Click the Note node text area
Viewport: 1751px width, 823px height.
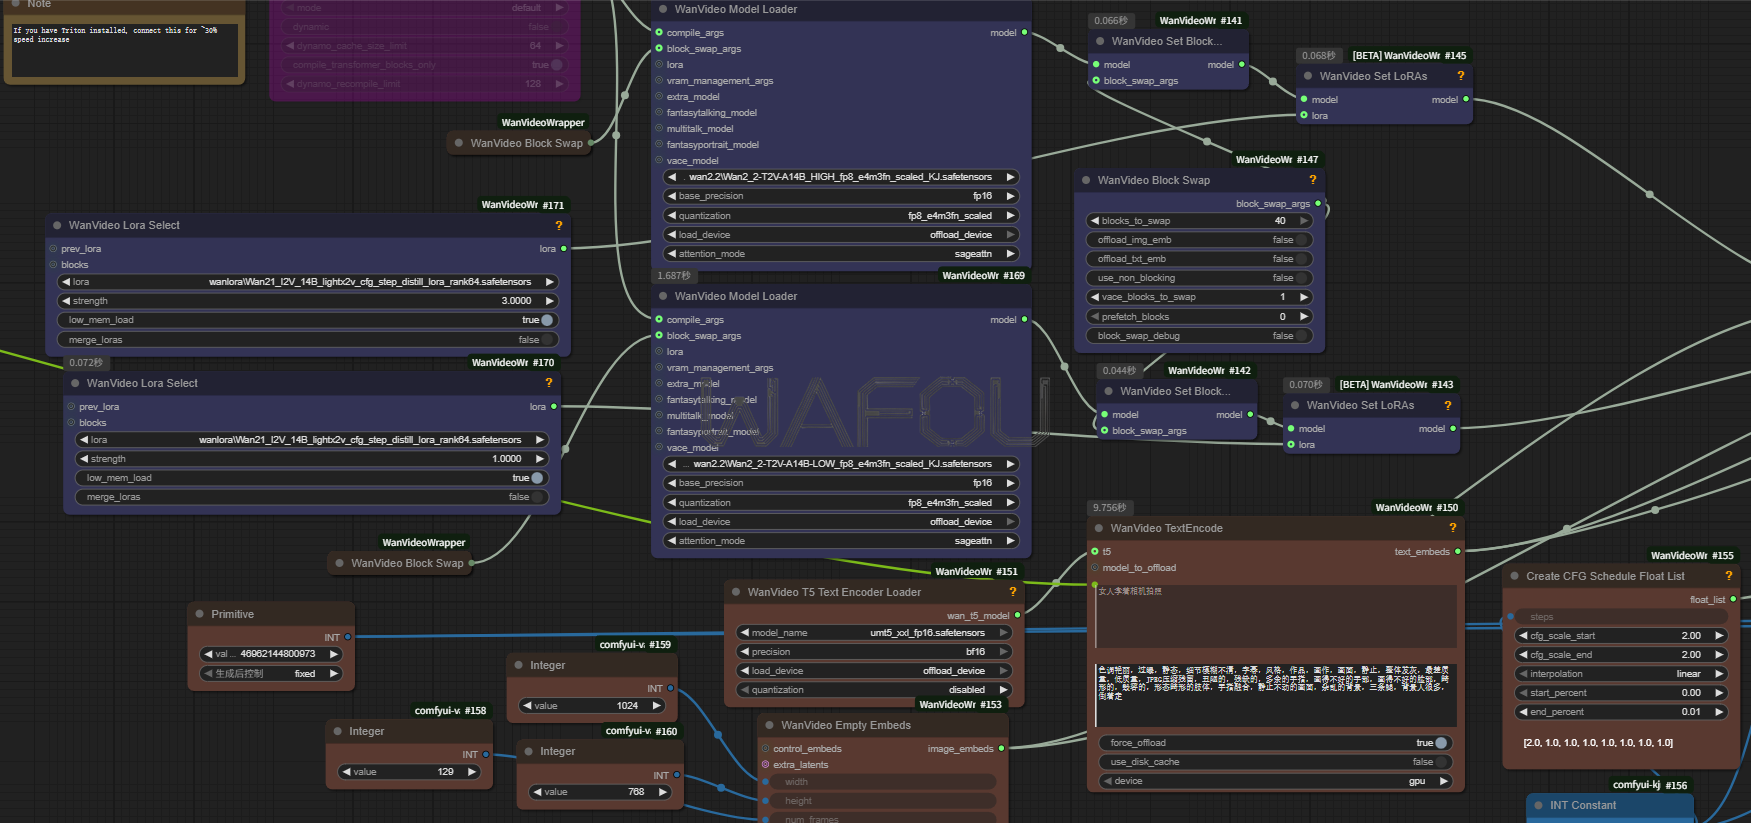(125, 51)
